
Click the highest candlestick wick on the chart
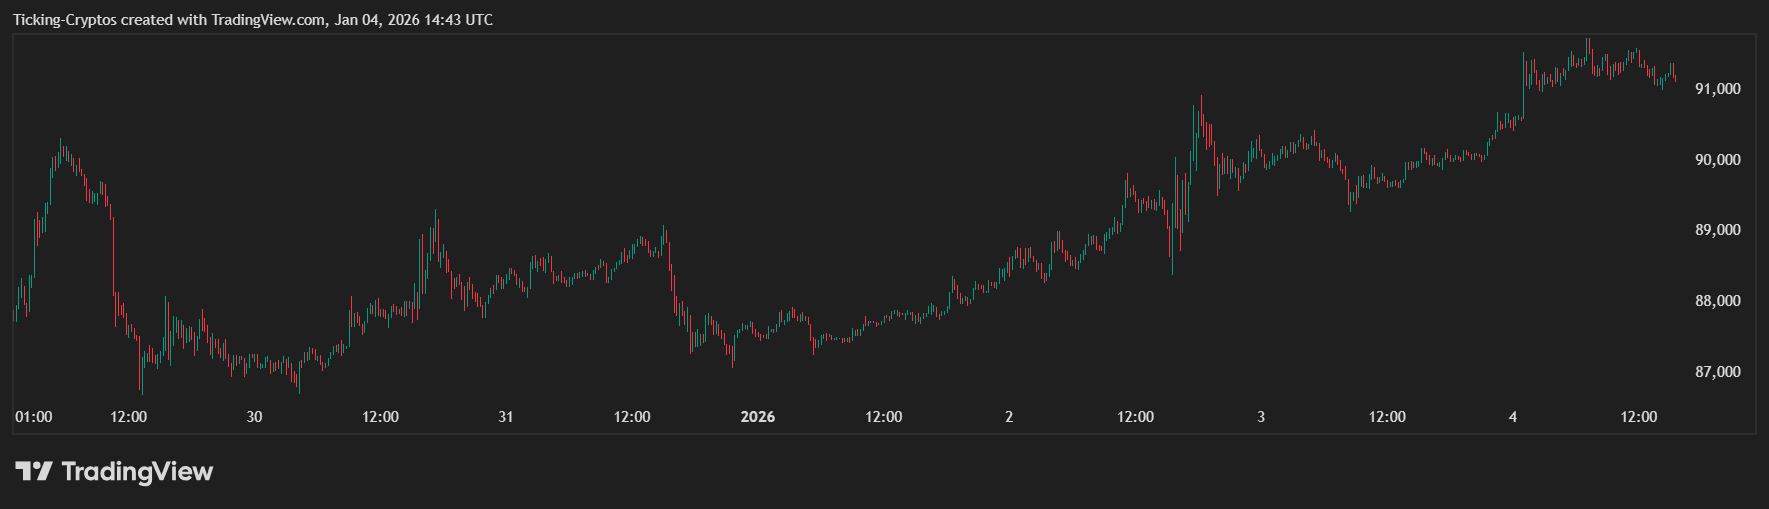pos(1588,42)
